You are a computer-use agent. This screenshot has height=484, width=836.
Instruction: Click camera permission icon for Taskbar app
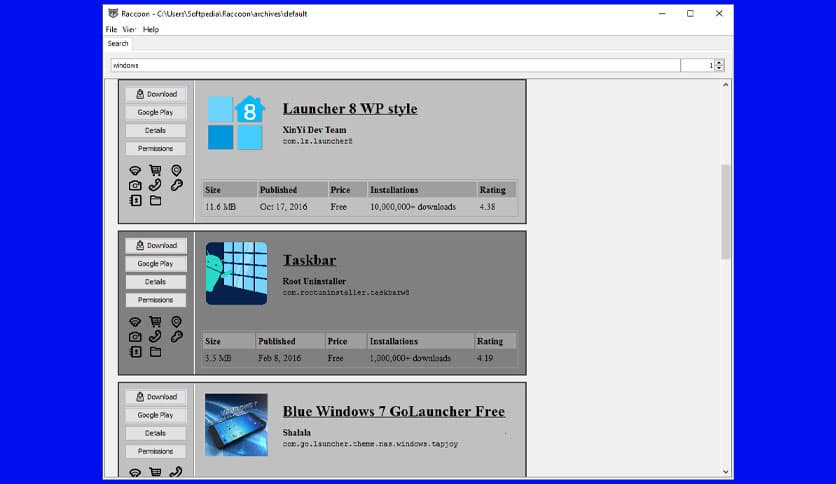(135, 337)
